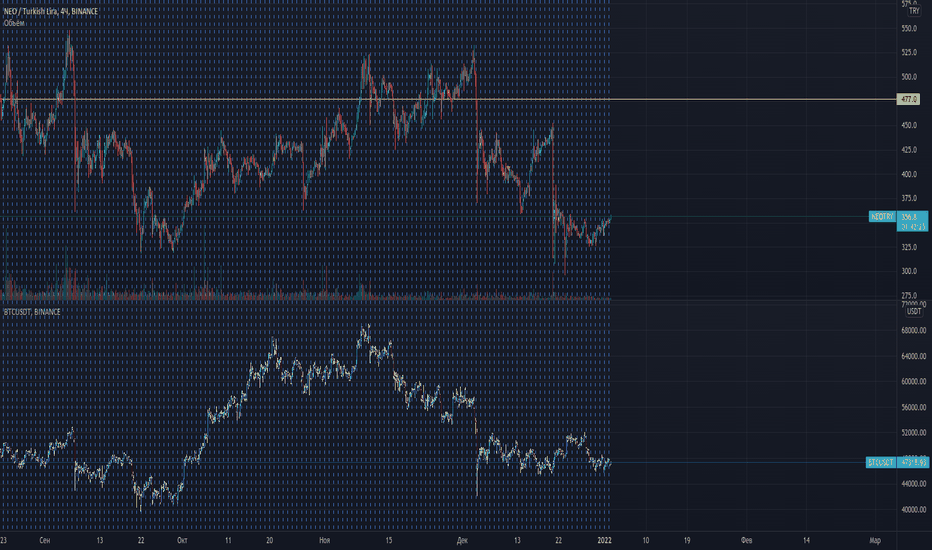Click the NEOTRY last-price symbol label
Viewport: 932px width, 550px height.
pyautogui.click(x=882, y=216)
